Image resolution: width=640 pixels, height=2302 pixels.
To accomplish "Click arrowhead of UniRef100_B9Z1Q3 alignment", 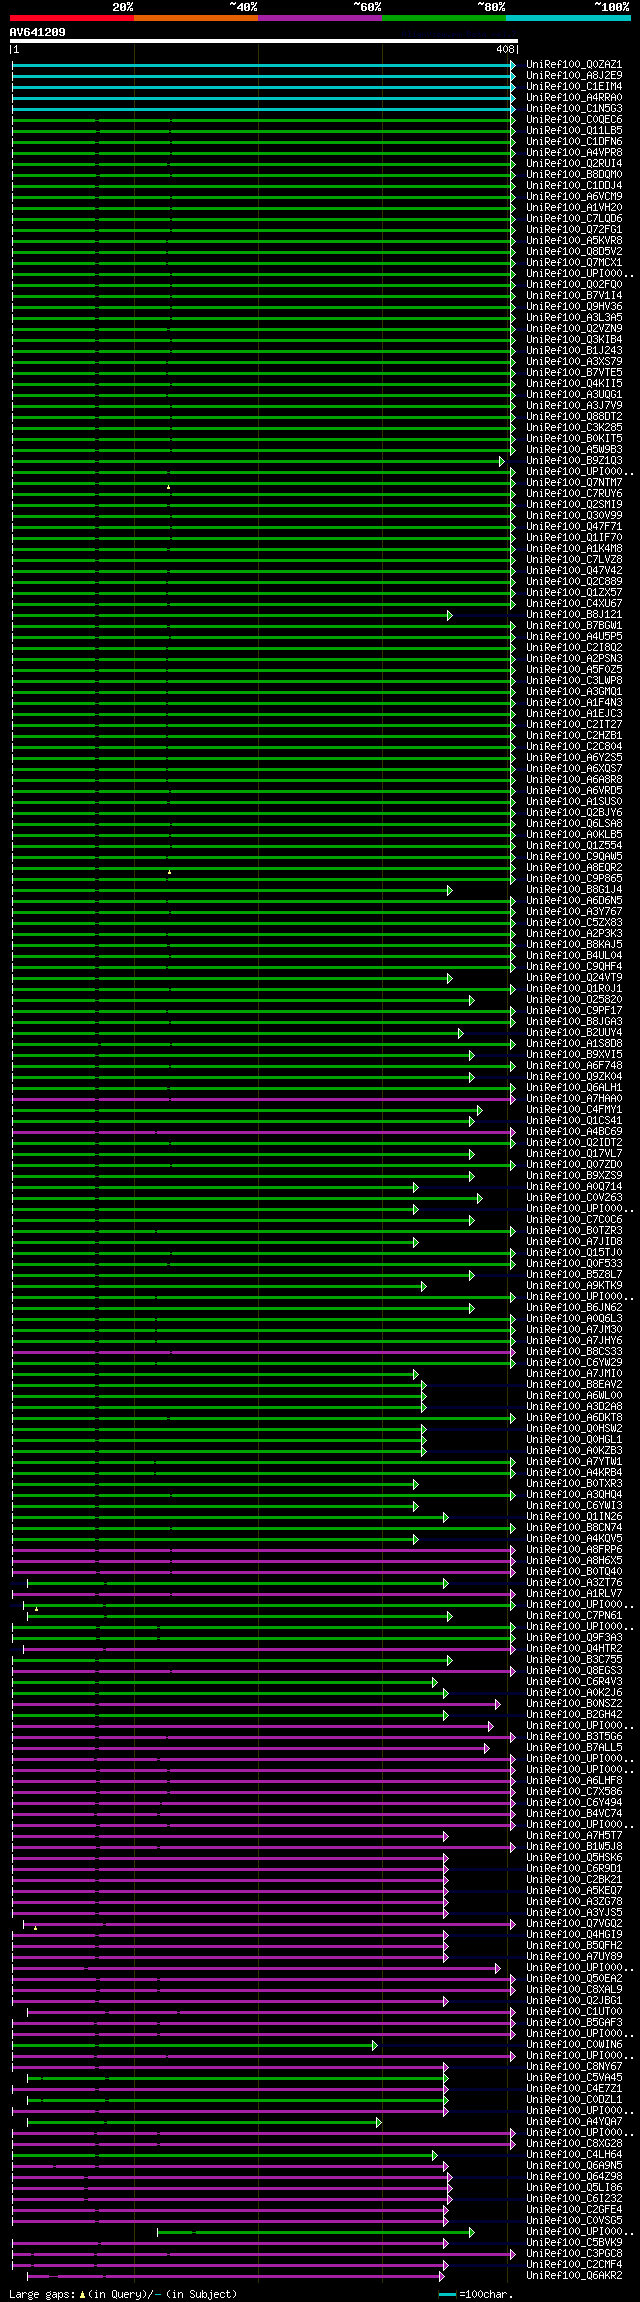I will pos(503,461).
